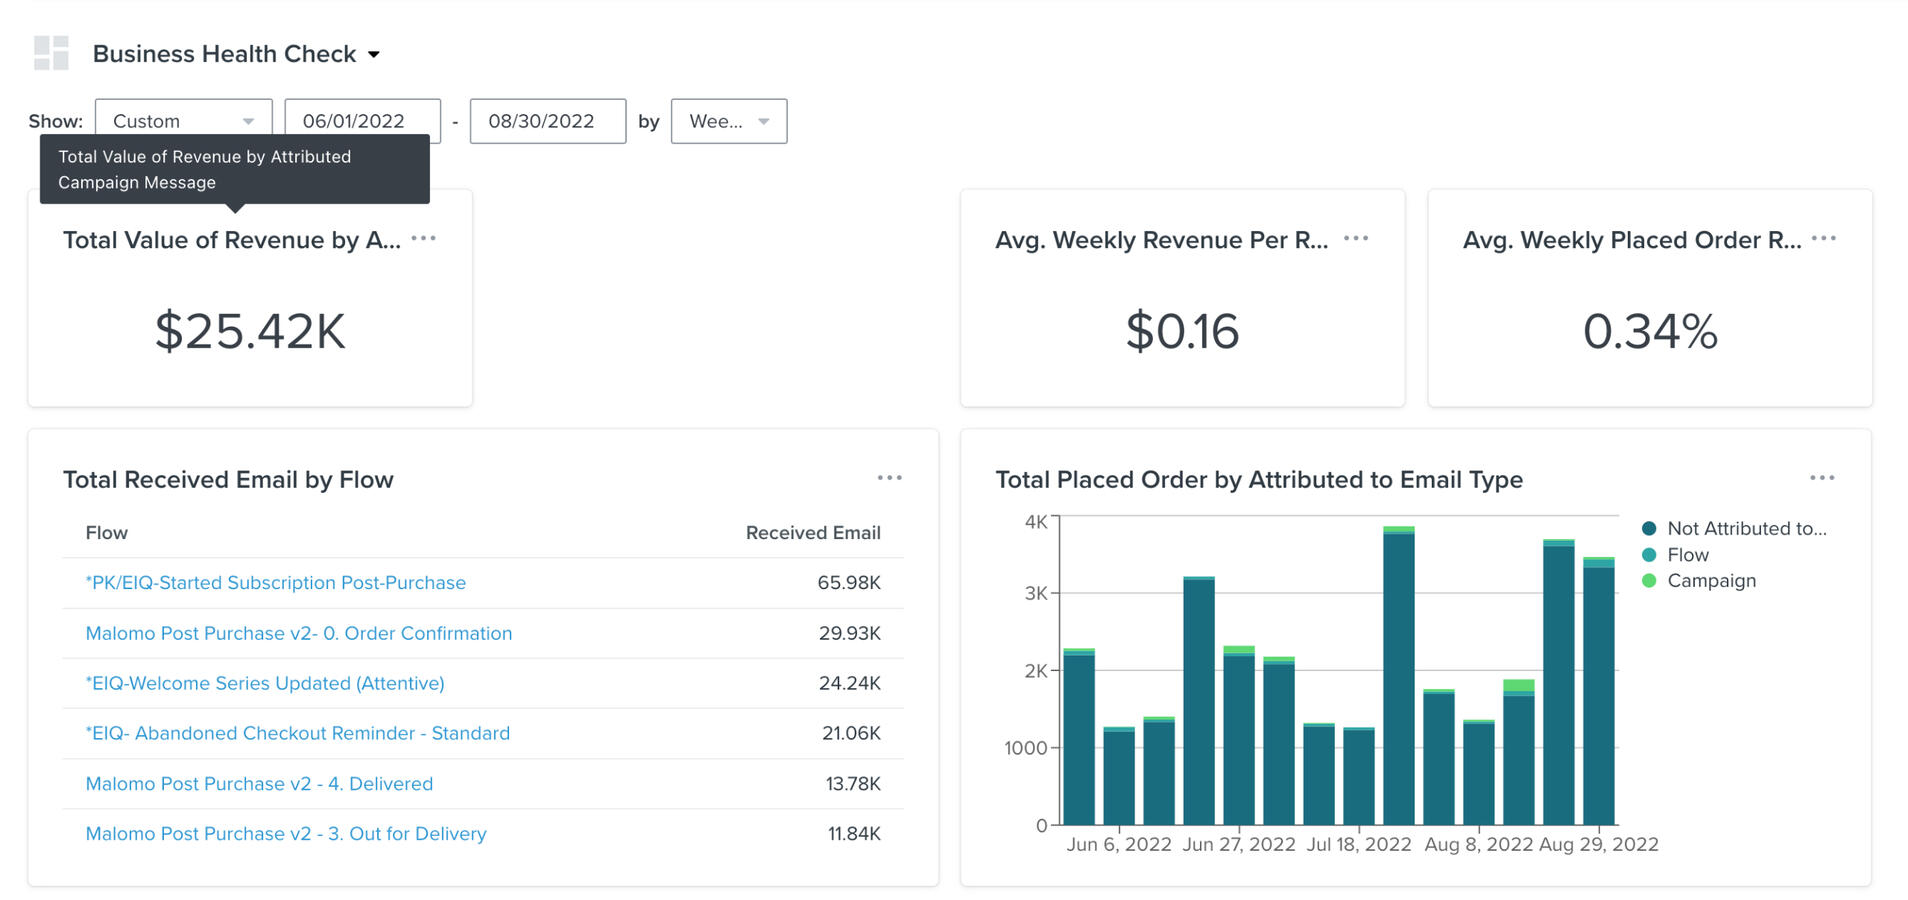Open PK/EIQ-Started Subscription Post-Purchase flow
This screenshot has width=1908, height=900.
coord(276,583)
